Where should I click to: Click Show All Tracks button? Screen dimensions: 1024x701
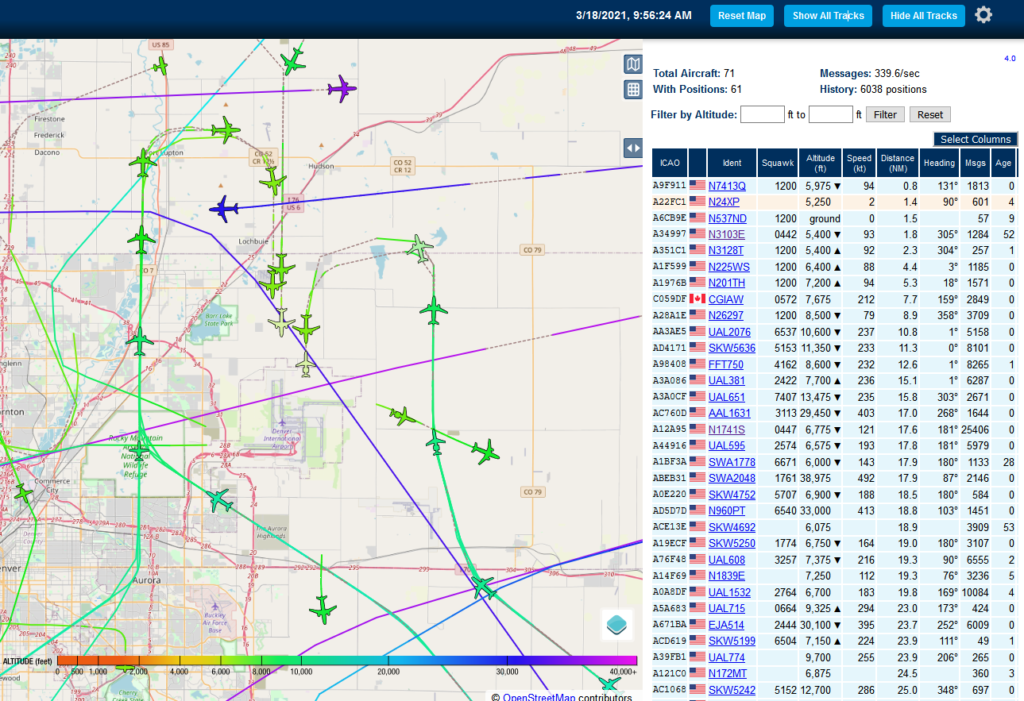click(x=827, y=16)
